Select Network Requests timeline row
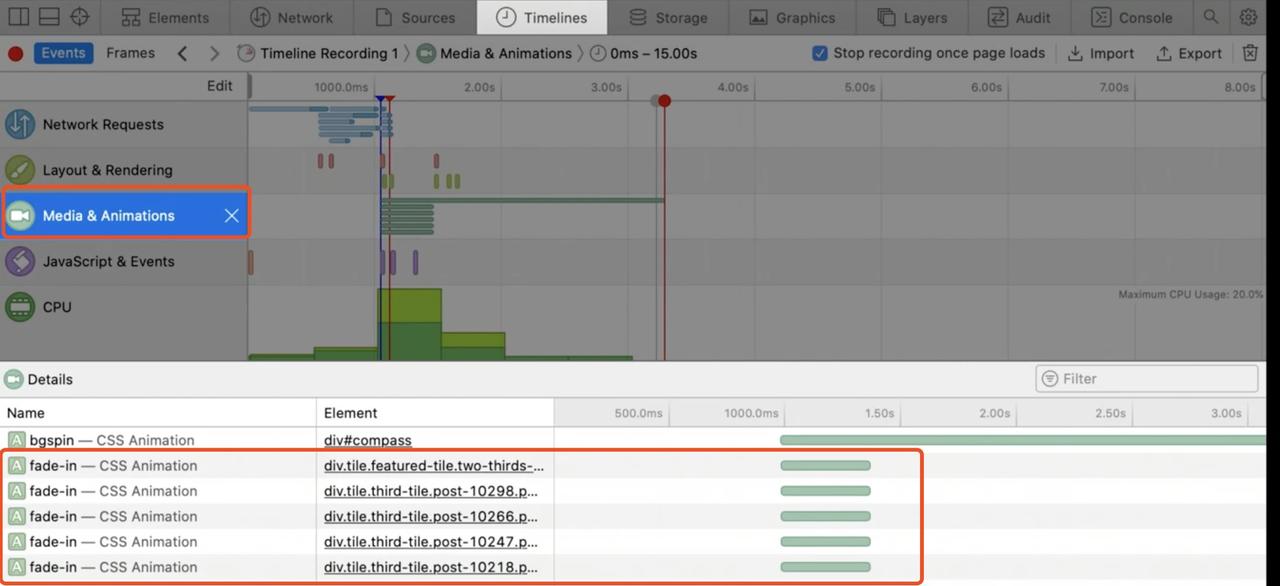The height and width of the screenshot is (586, 1280). coord(124,125)
